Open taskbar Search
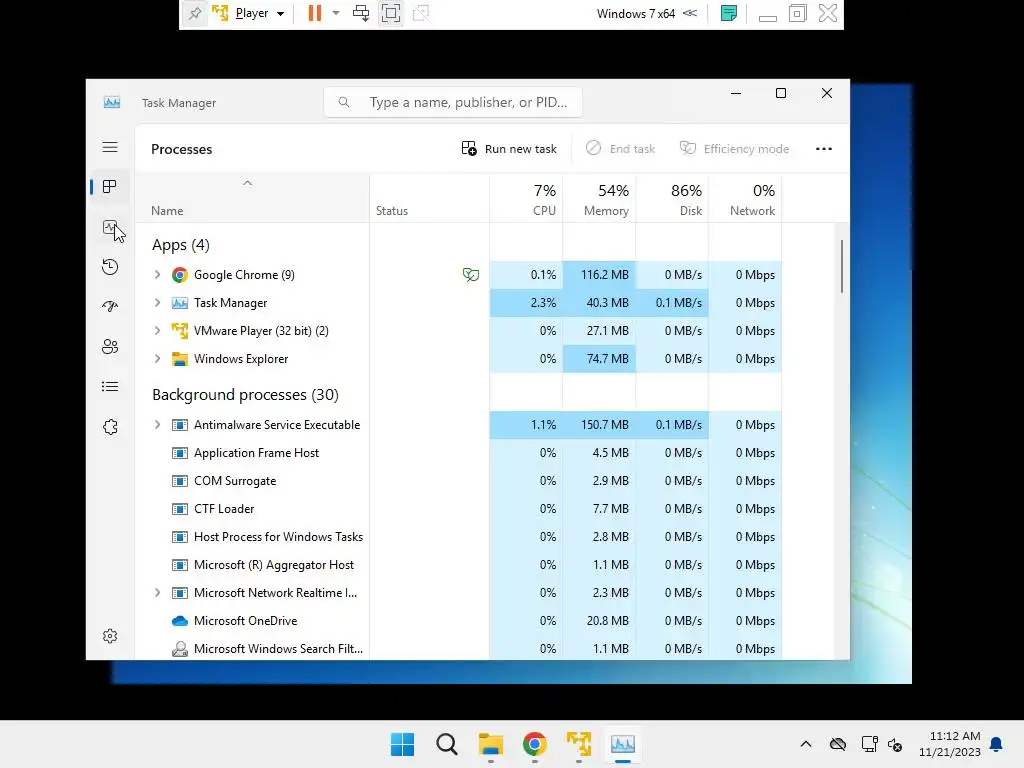1024x768 pixels. point(447,744)
